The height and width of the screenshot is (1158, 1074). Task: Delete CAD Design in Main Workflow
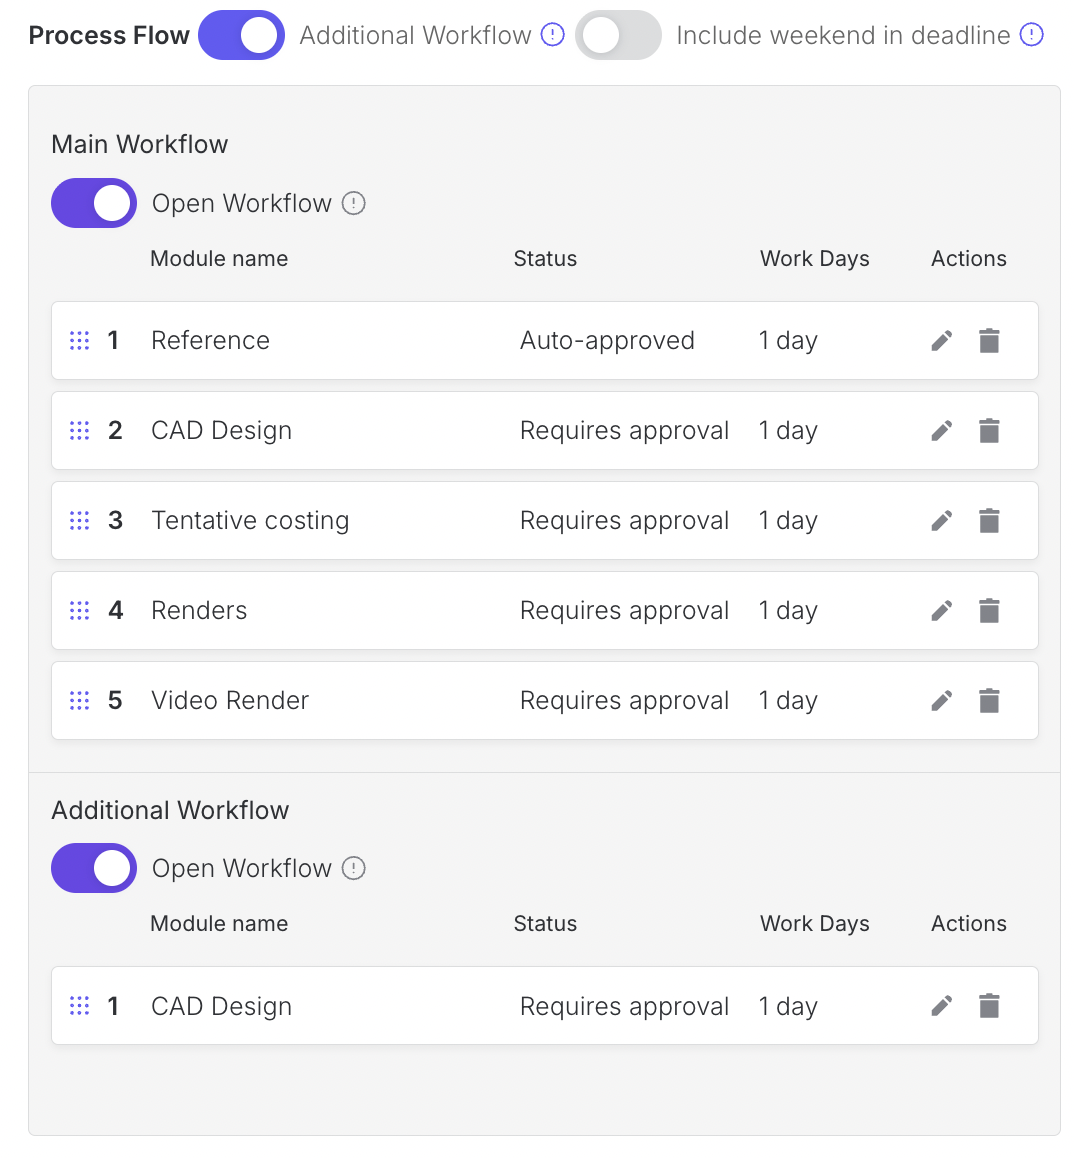click(989, 431)
